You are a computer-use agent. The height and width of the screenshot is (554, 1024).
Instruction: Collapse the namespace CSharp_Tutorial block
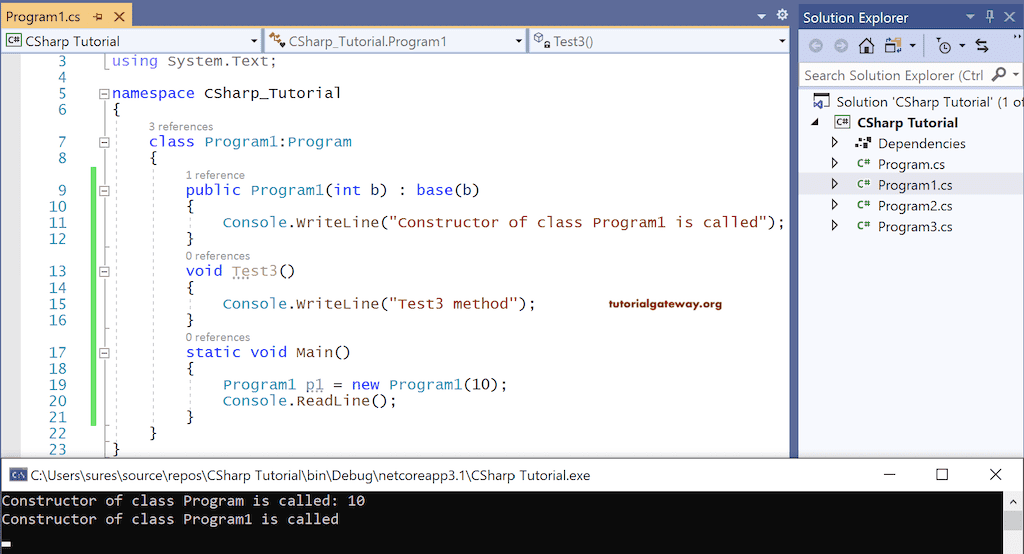tap(104, 93)
